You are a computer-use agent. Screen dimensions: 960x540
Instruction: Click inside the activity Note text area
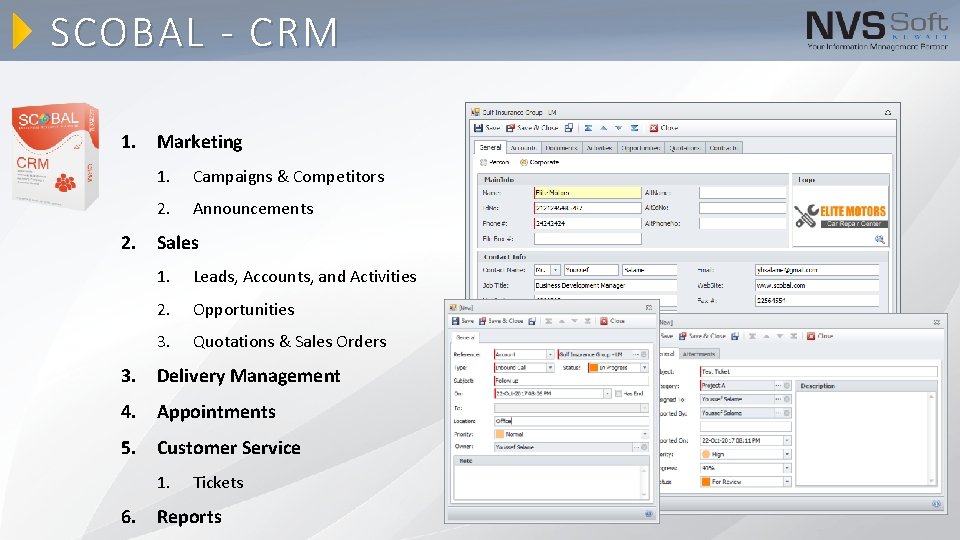547,482
